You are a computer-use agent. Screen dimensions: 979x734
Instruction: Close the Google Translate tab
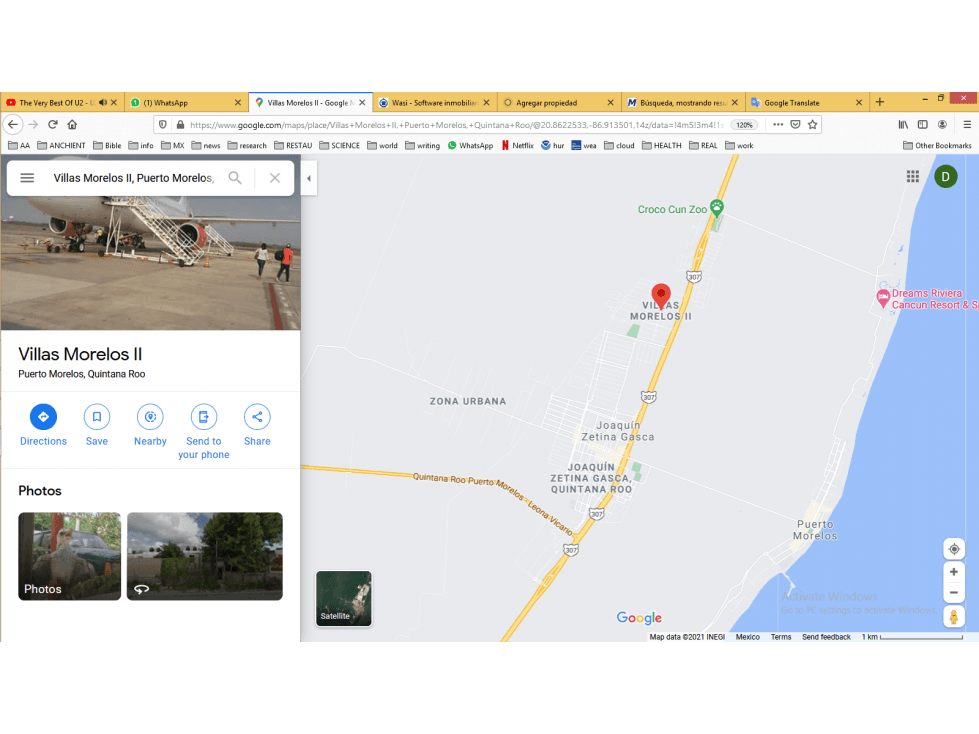click(859, 102)
